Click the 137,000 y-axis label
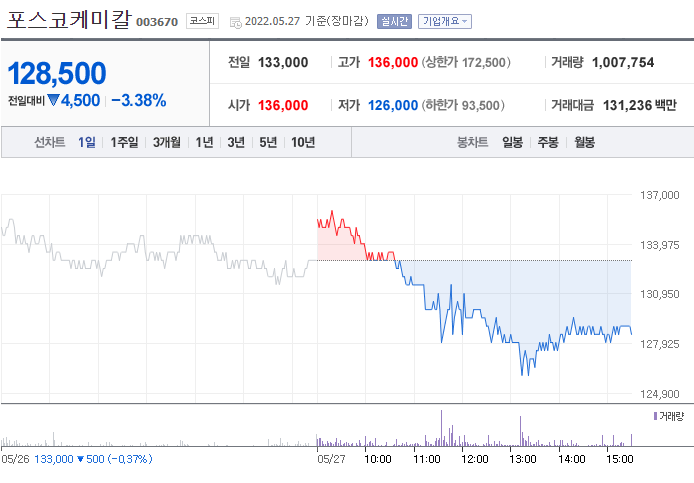Image resolution: width=694 pixels, height=483 pixels. click(x=659, y=195)
